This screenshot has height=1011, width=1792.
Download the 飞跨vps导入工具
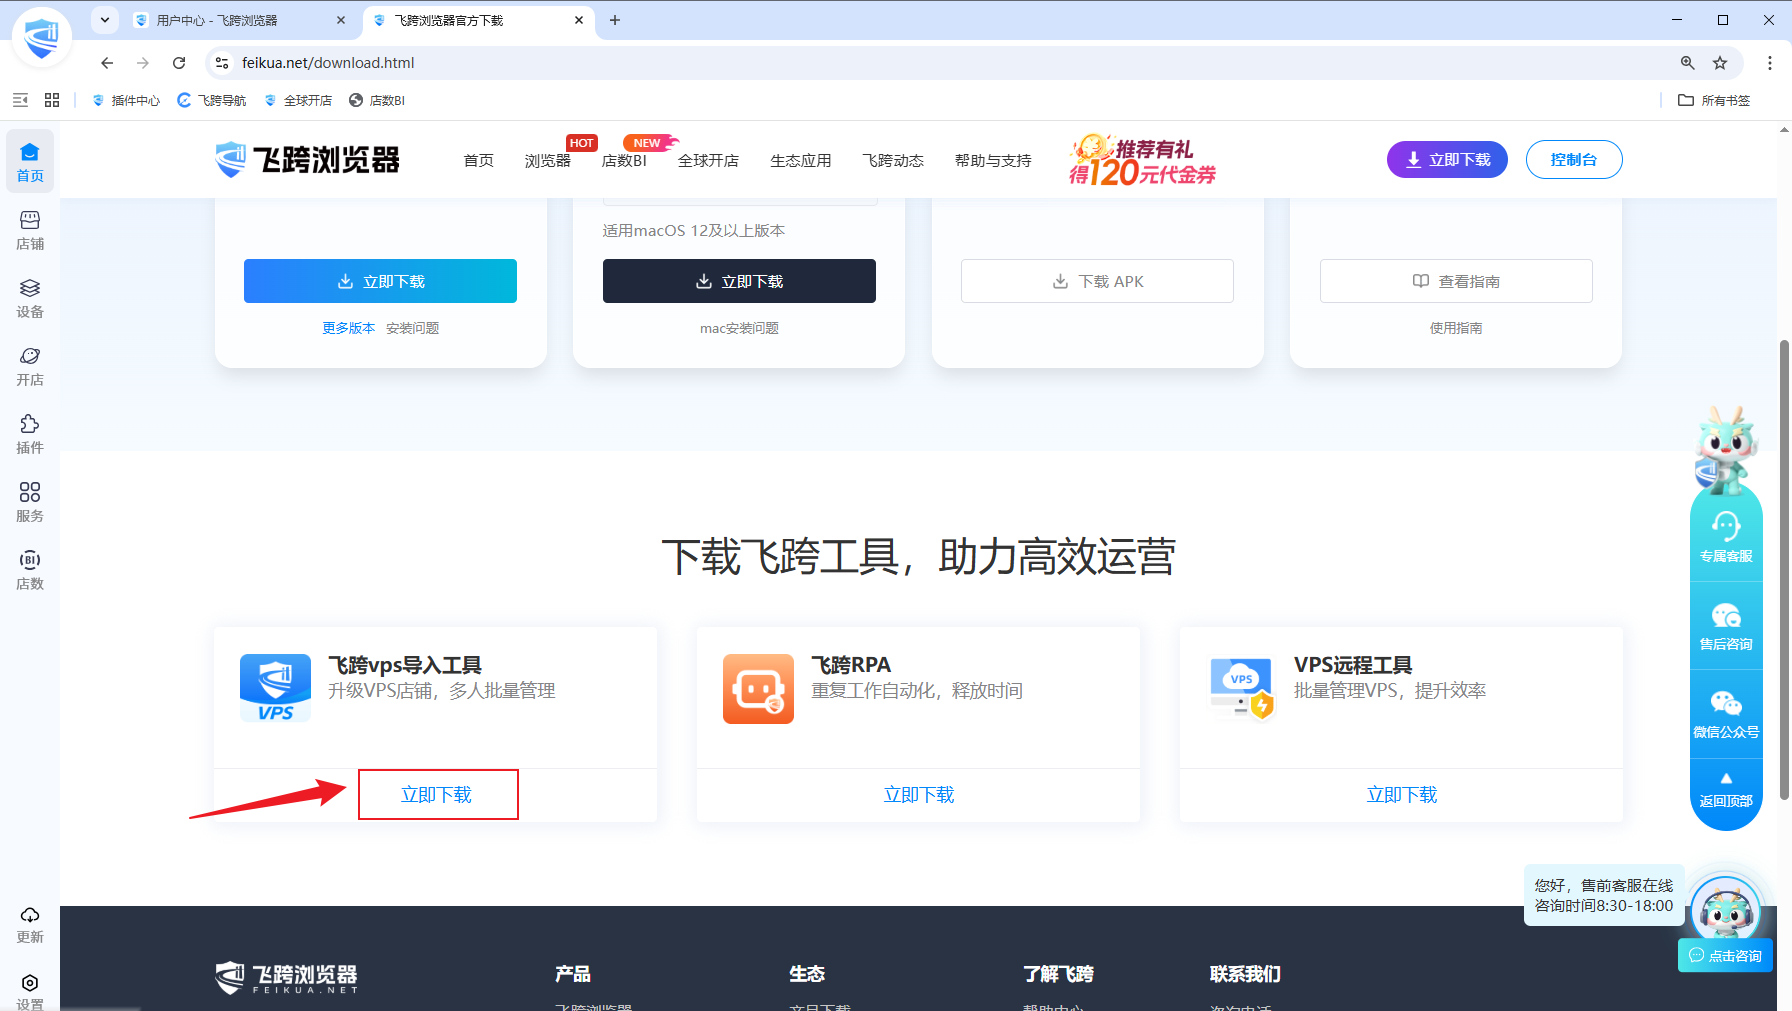pyautogui.click(x=438, y=794)
